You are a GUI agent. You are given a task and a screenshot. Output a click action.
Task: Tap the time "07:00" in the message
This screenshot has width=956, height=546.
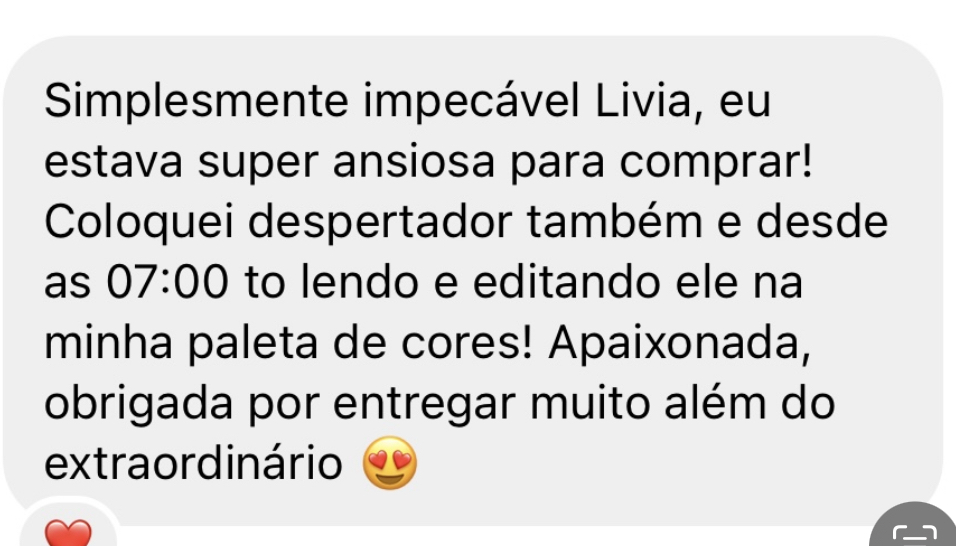[168, 283]
